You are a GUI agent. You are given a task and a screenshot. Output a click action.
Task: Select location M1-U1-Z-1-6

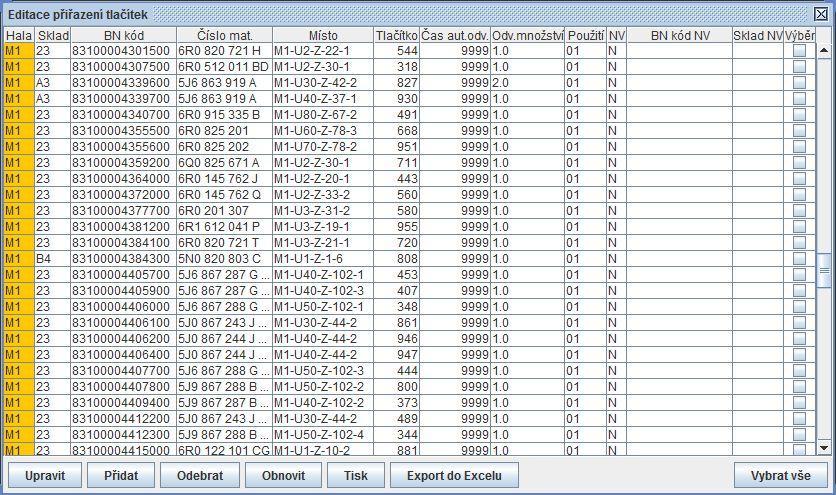click(x=323, y=259)
